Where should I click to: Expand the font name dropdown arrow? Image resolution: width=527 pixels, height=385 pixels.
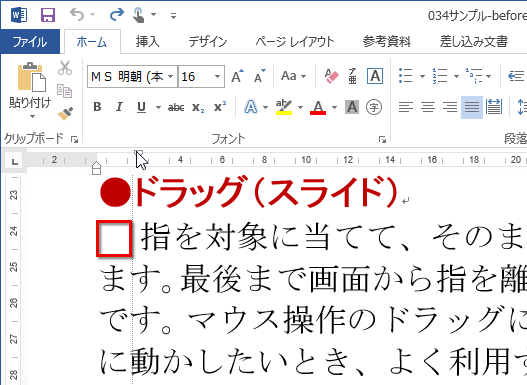(x=171, y=77)
